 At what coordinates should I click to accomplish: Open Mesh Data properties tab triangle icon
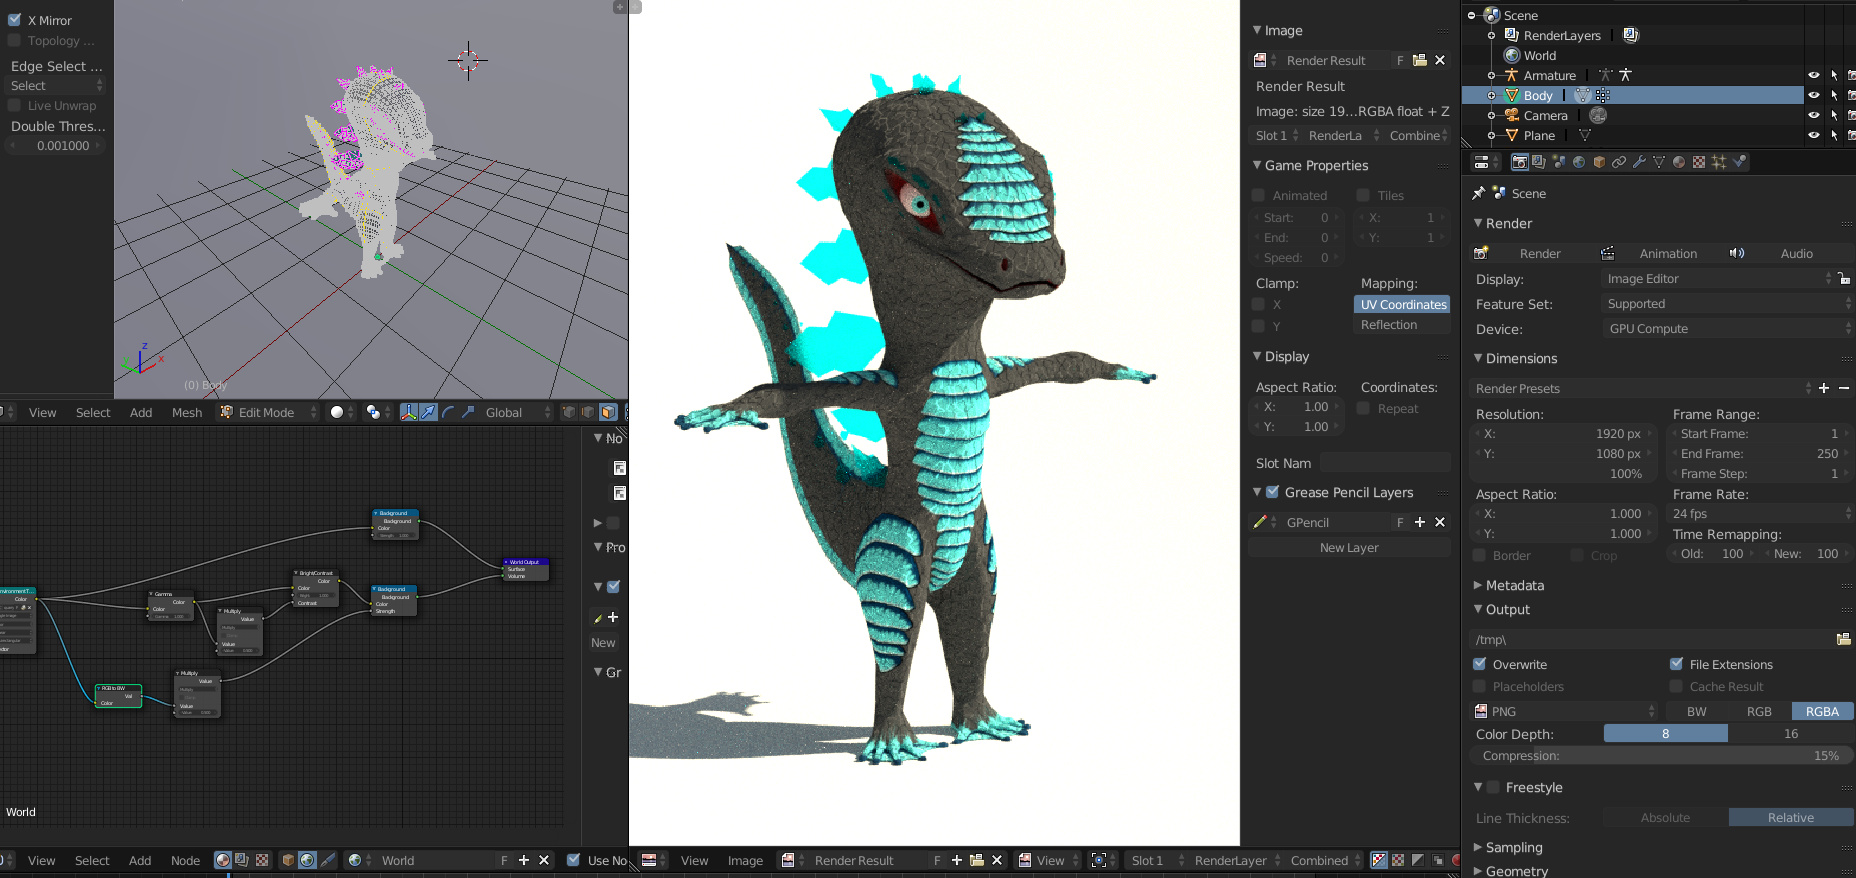1659,162
